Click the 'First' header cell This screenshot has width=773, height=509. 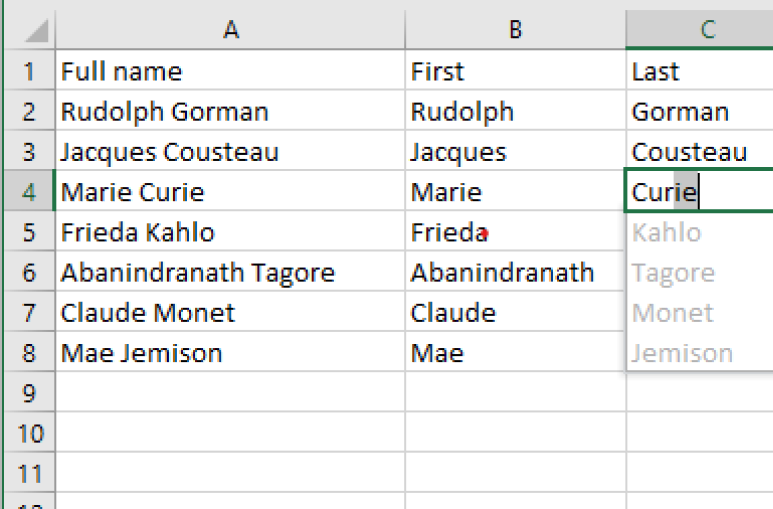coord(516,70)
